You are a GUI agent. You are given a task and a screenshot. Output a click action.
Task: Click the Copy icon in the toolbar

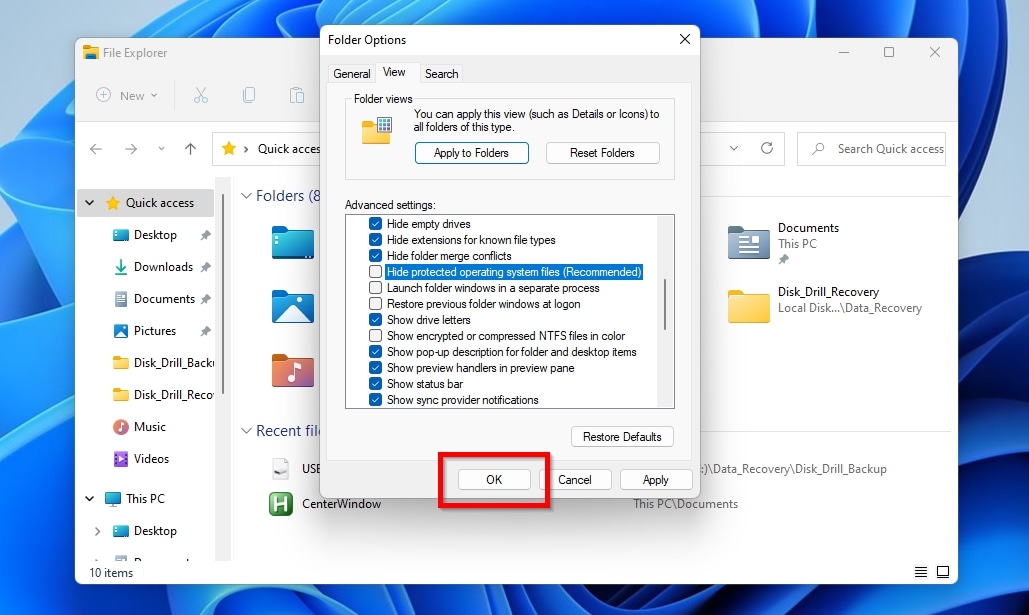tap(250, 94)
